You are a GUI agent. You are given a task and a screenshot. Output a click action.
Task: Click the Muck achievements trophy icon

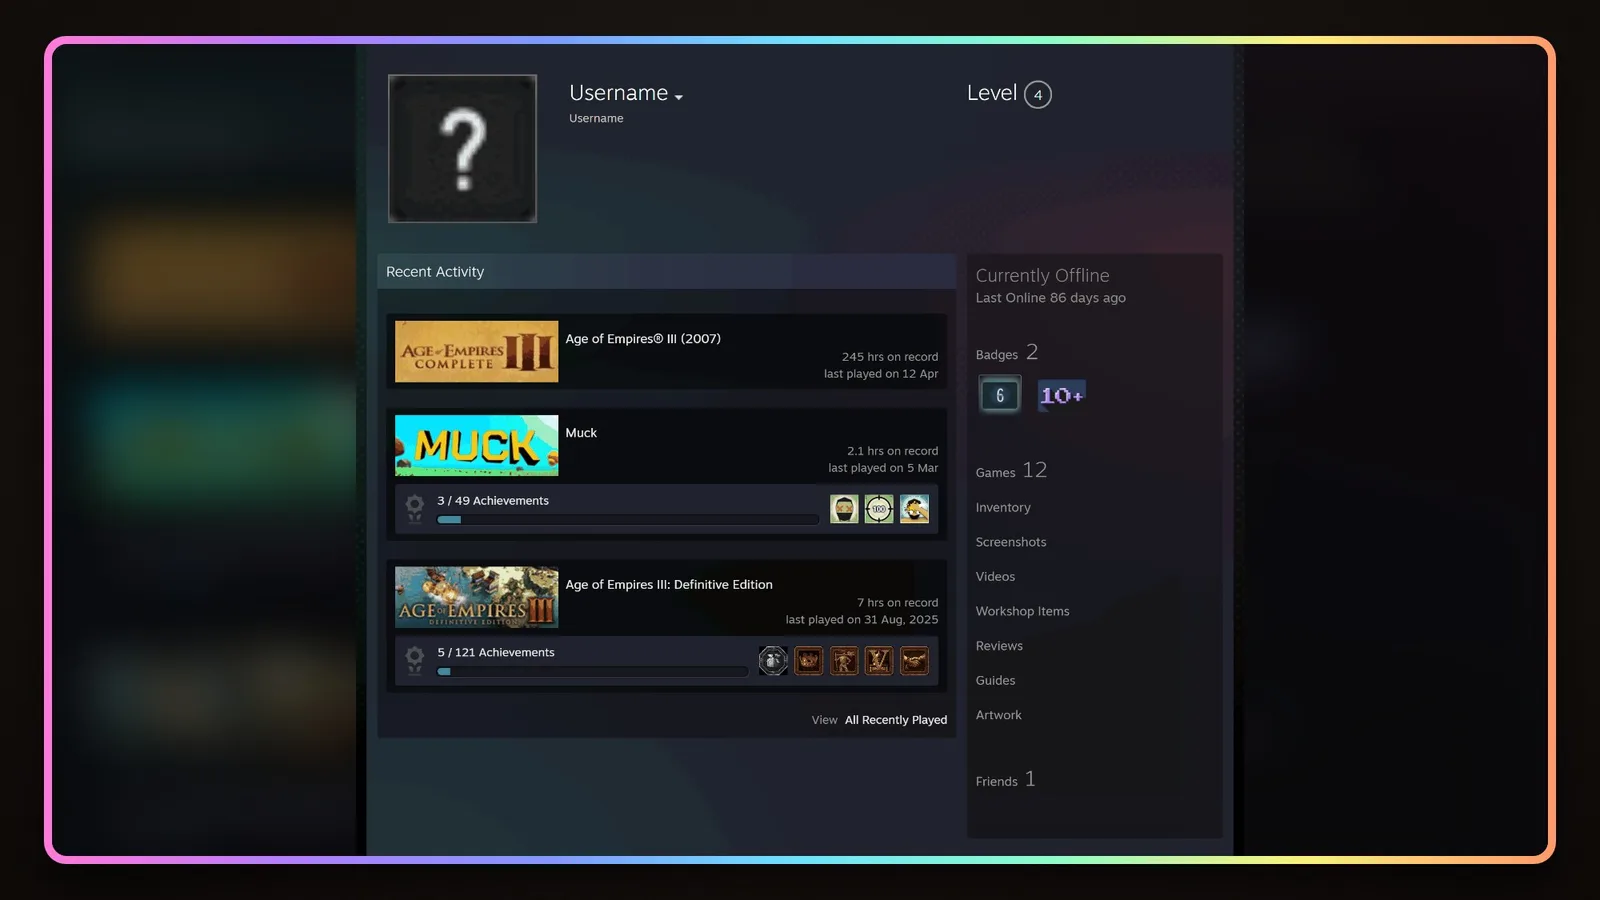coord(415,508)
